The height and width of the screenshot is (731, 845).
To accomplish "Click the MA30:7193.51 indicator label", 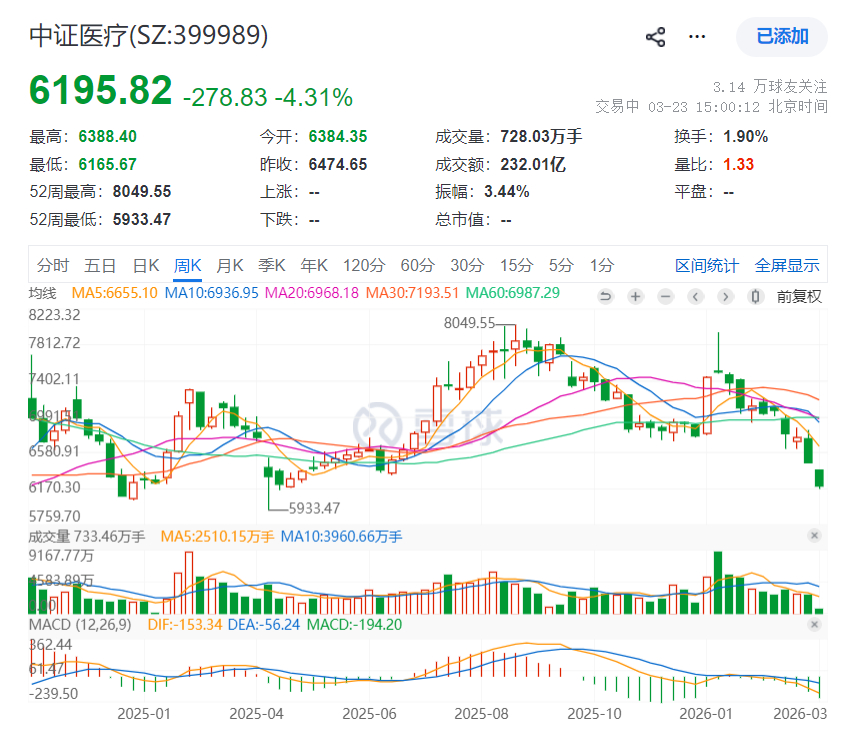I will [x=412, y=293].
